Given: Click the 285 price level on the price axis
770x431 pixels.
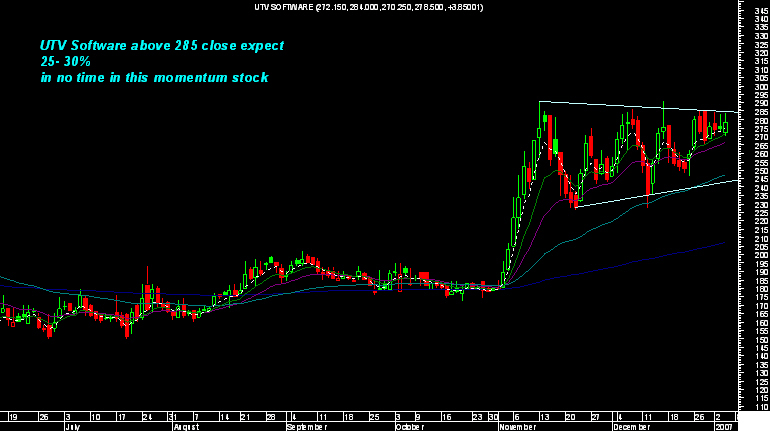Looking at the screenshot, I should click(762, 112).
